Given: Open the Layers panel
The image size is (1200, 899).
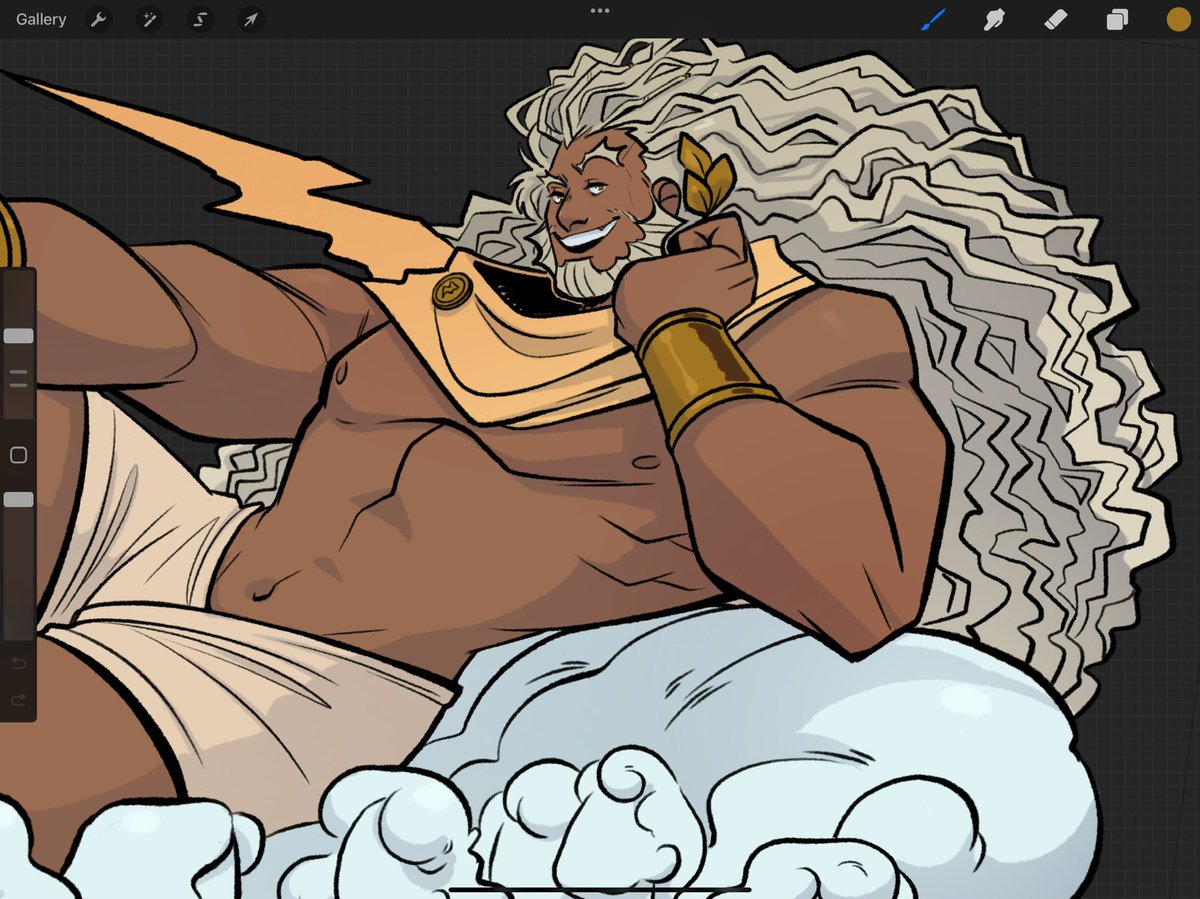Looking at the screenshot, I should click(x=1117, y=19).
